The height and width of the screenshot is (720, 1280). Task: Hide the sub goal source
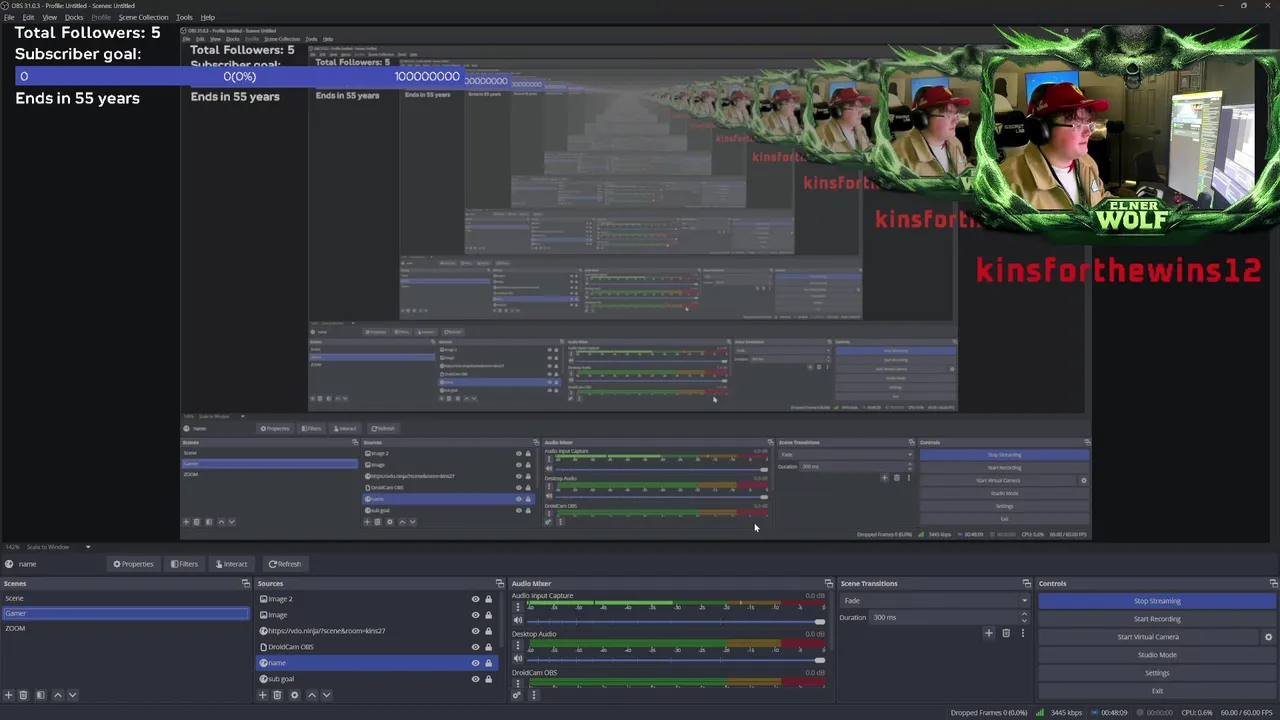pos(476,679)
